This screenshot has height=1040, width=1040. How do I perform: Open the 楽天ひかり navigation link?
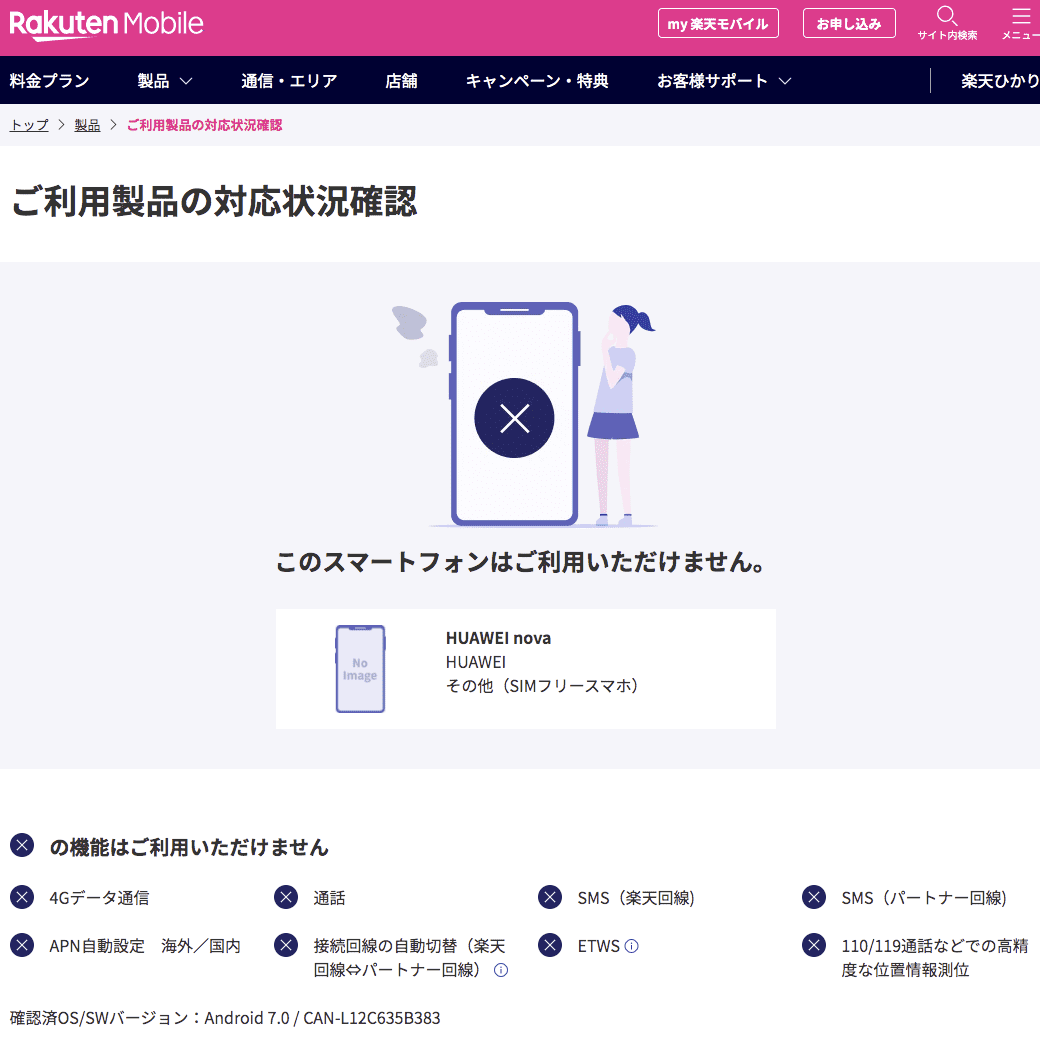(x=1000, y=81)
